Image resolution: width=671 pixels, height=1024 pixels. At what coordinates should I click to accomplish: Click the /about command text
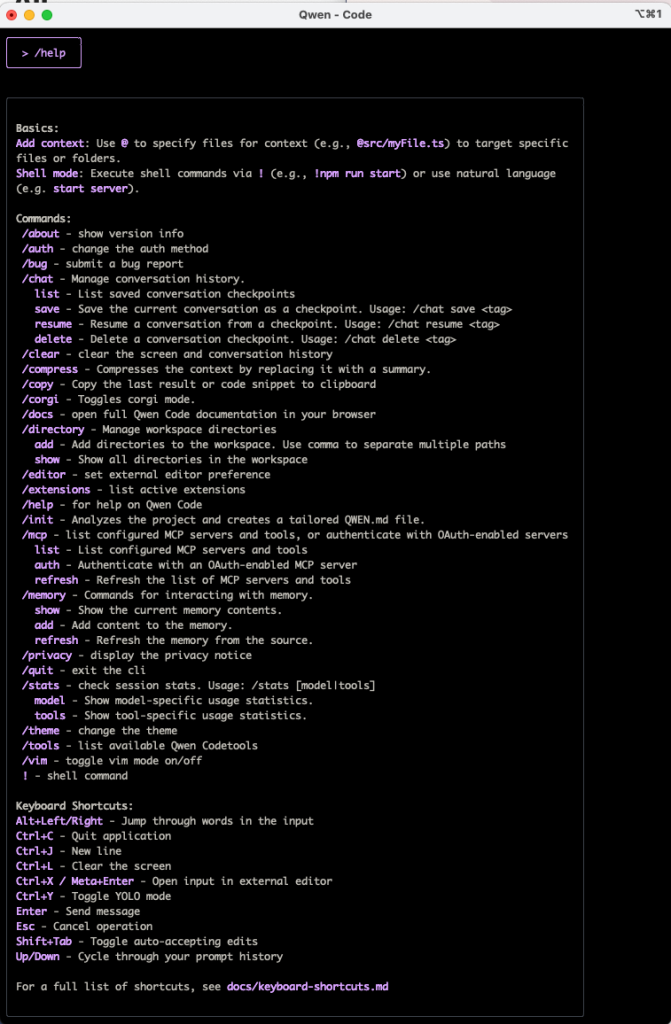coord(41,234)
